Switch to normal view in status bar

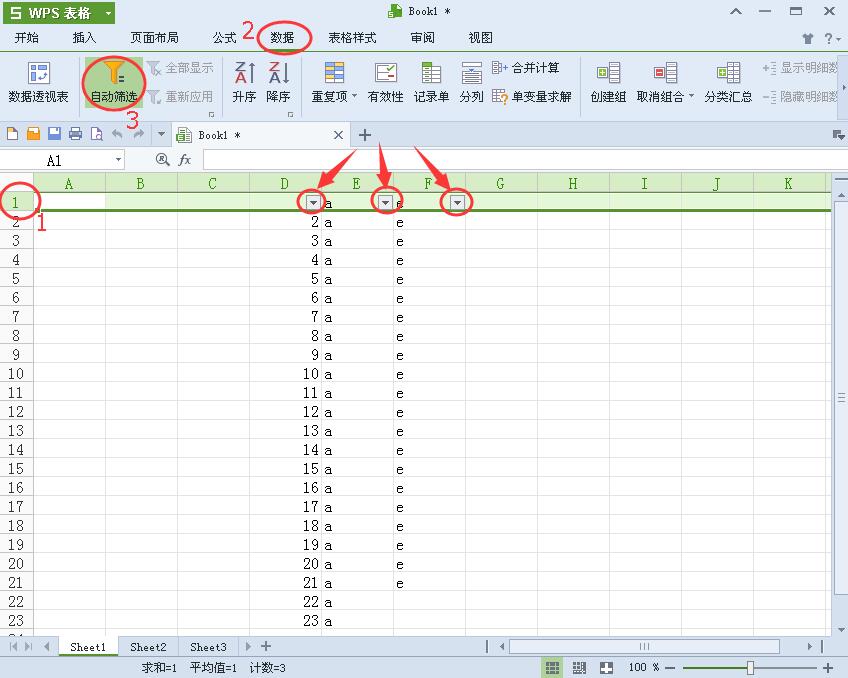tap(552, 668)
